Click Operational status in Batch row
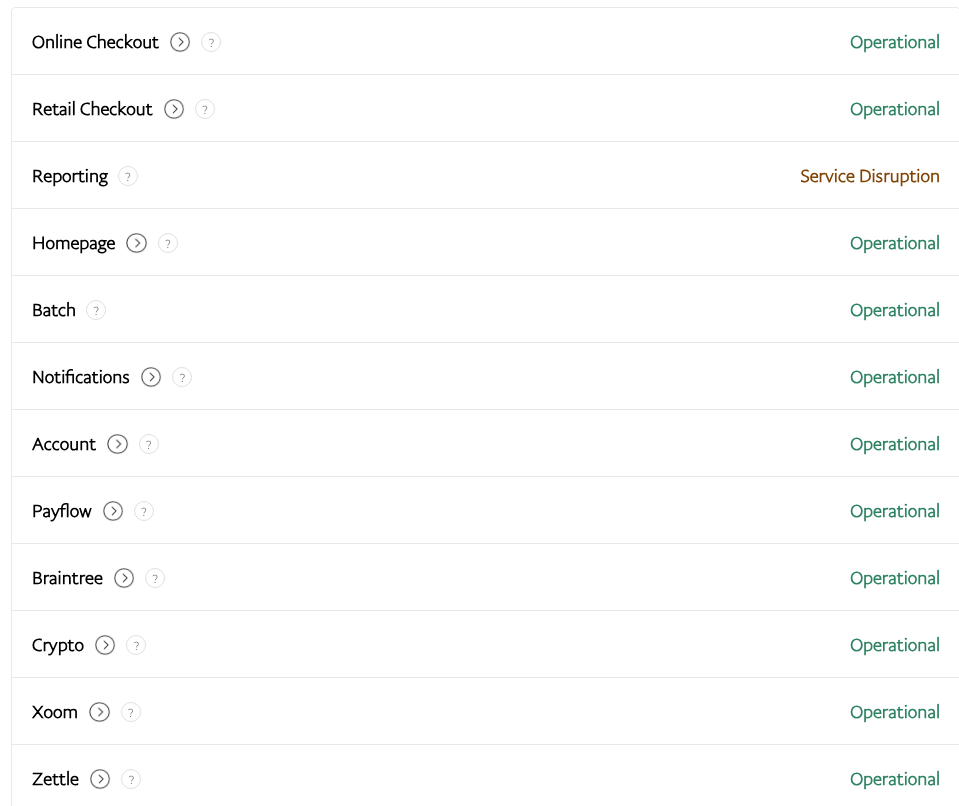This screenshot has height=806, width=959. (x=895, y=311)
